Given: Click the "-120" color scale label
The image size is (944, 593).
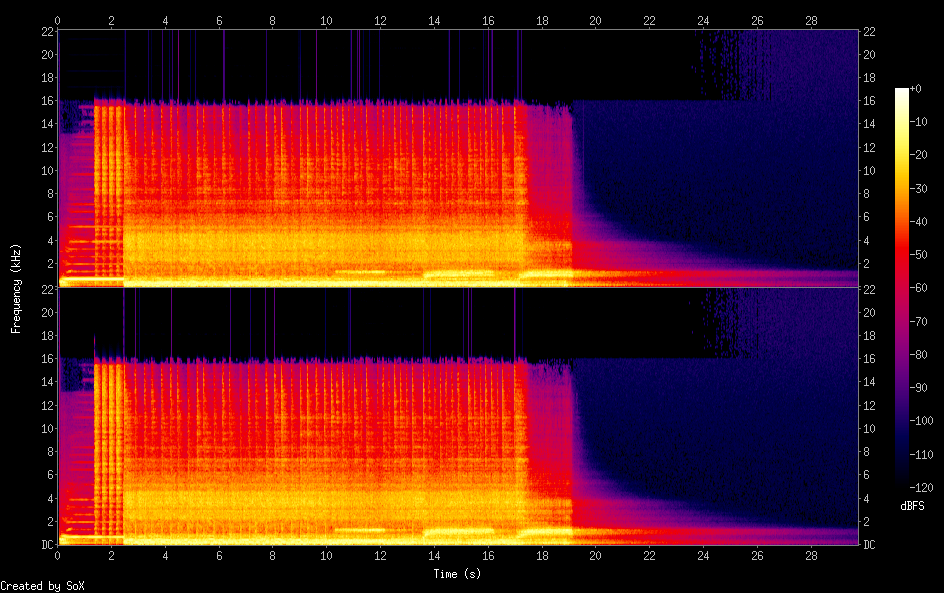Looking at the screenshot, I should coord(921,488).
